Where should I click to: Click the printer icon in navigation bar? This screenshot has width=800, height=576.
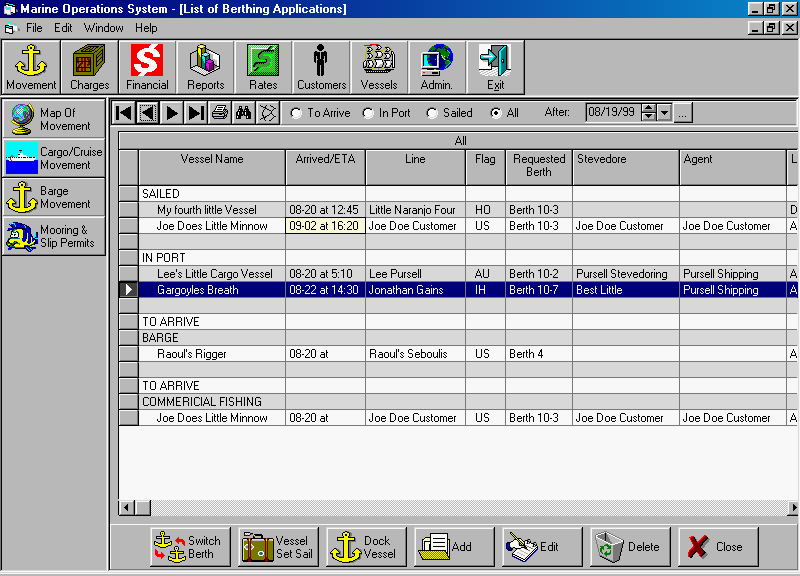point(219,113)
